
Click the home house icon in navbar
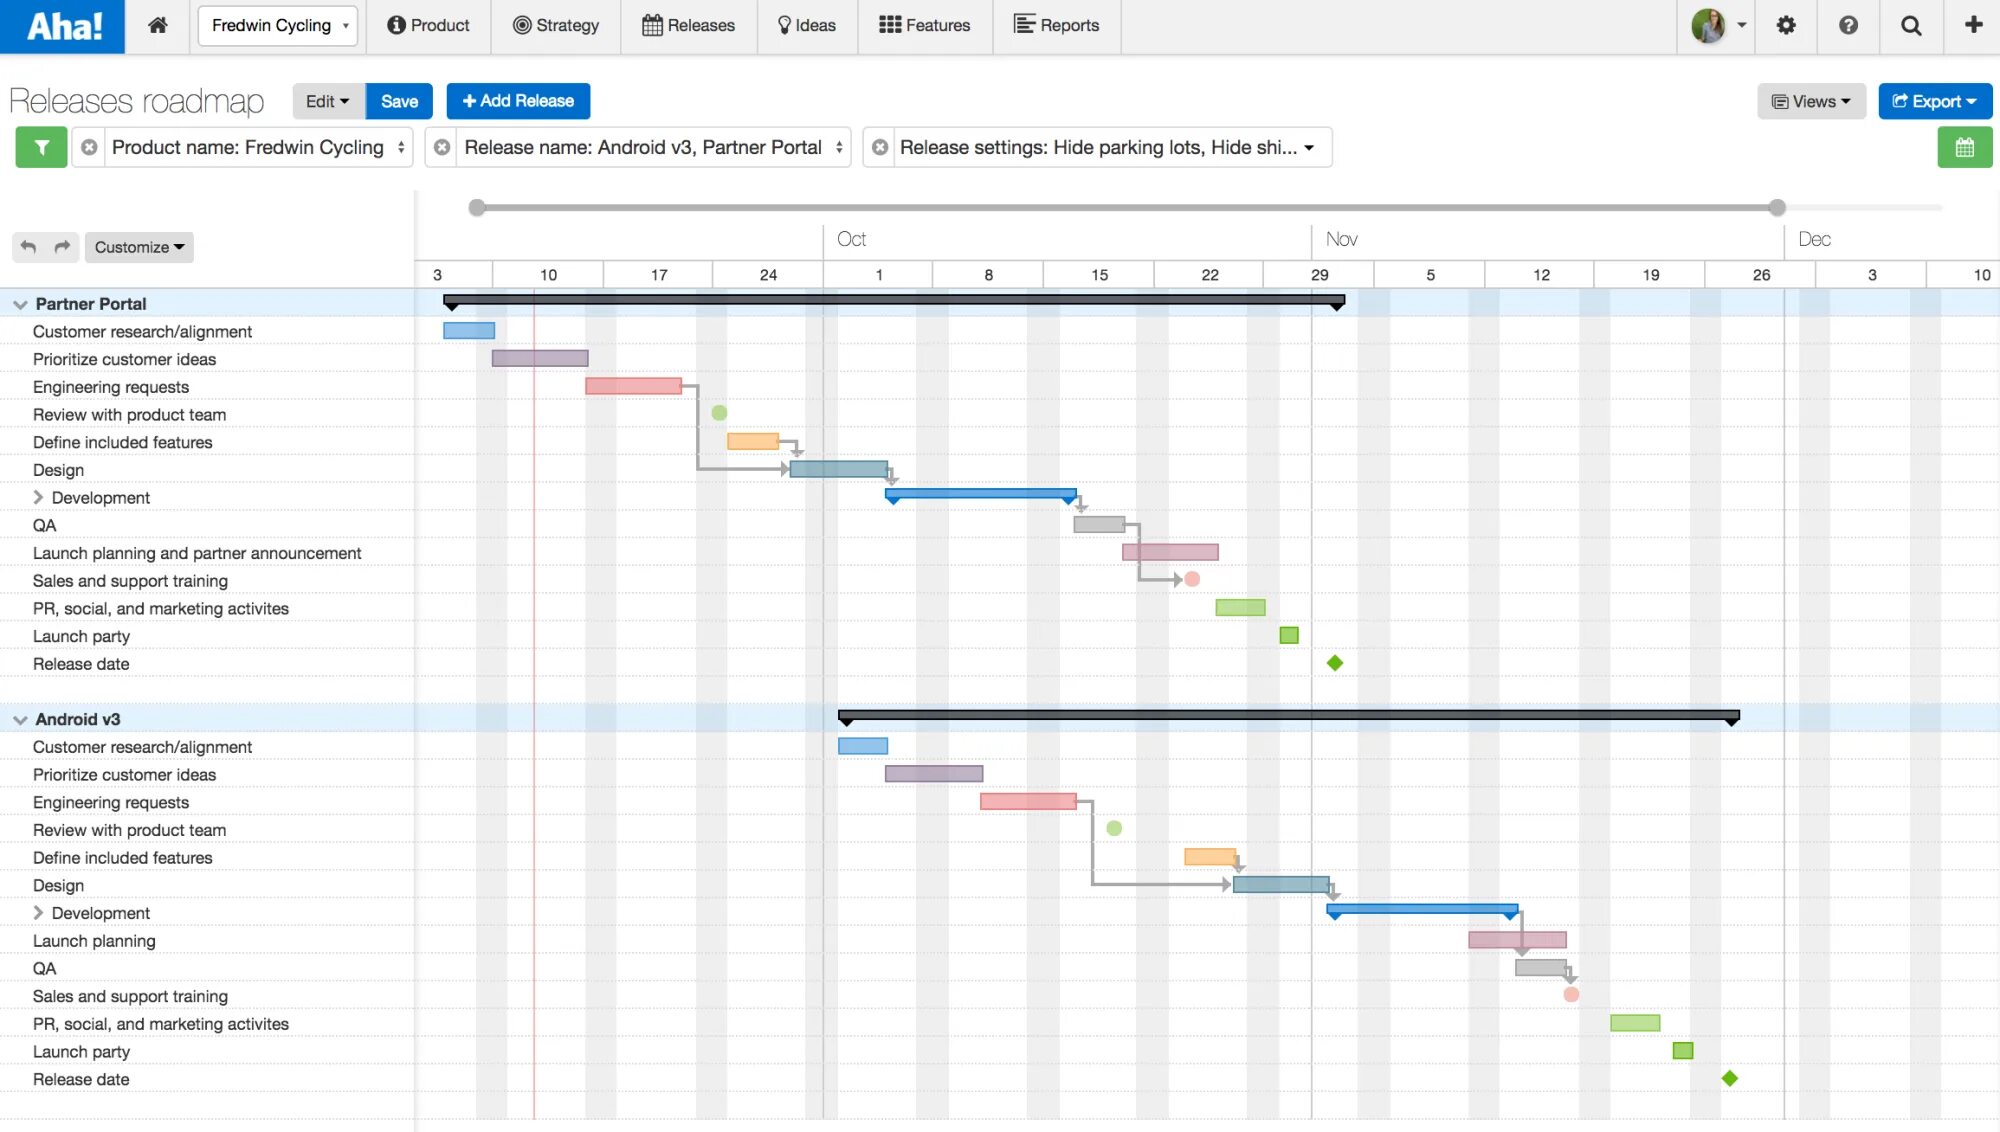click(157, 25)
